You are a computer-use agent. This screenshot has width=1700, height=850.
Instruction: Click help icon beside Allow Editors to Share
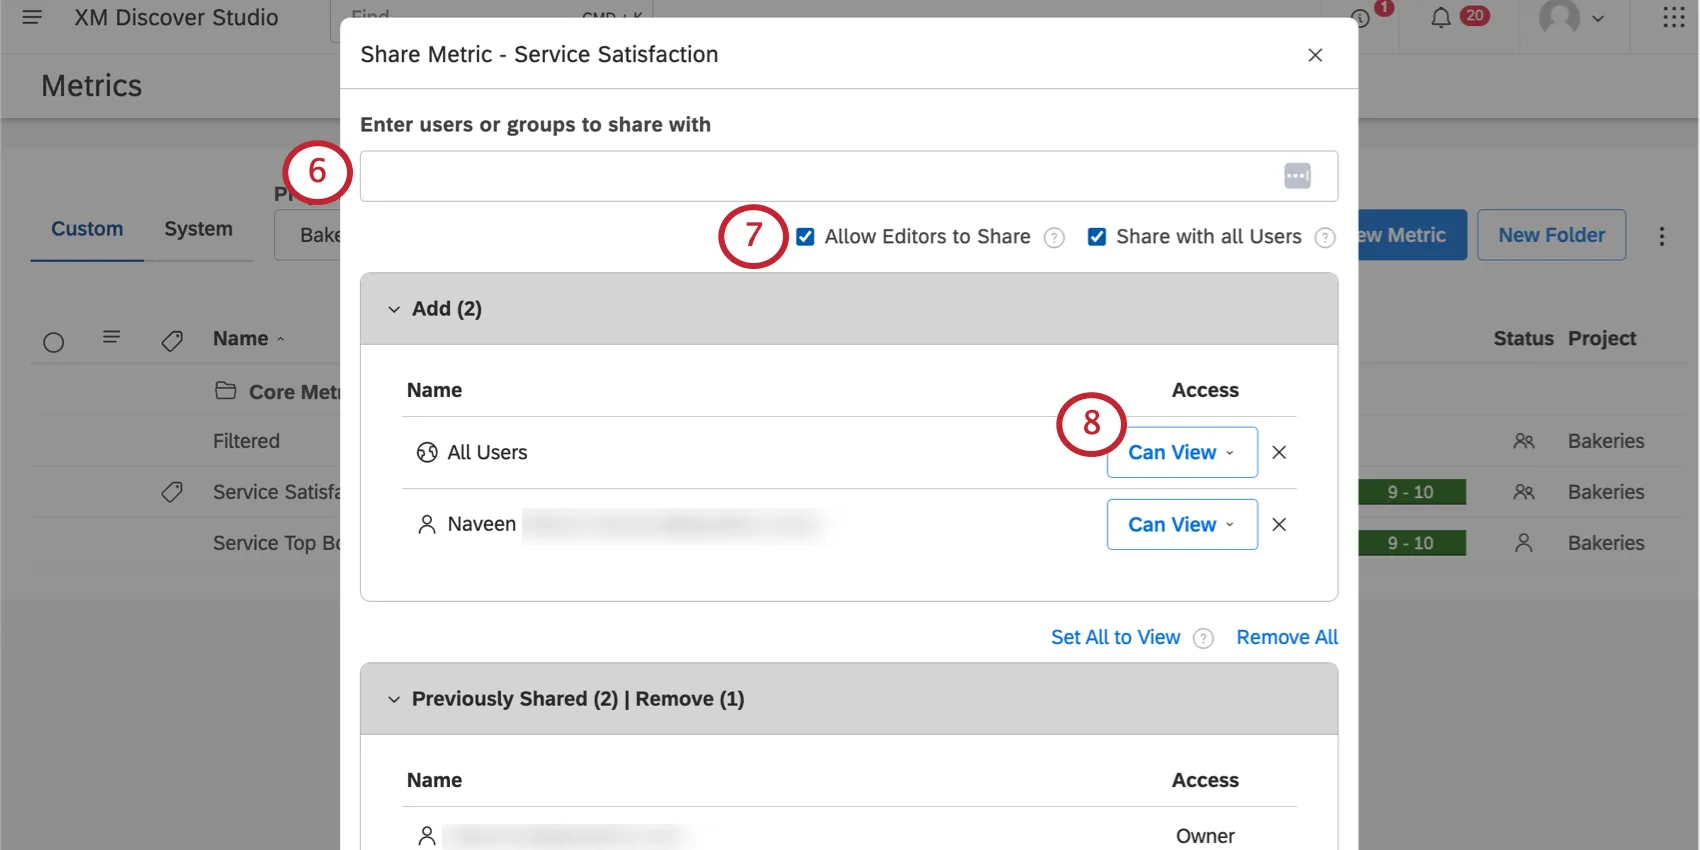1054,238
